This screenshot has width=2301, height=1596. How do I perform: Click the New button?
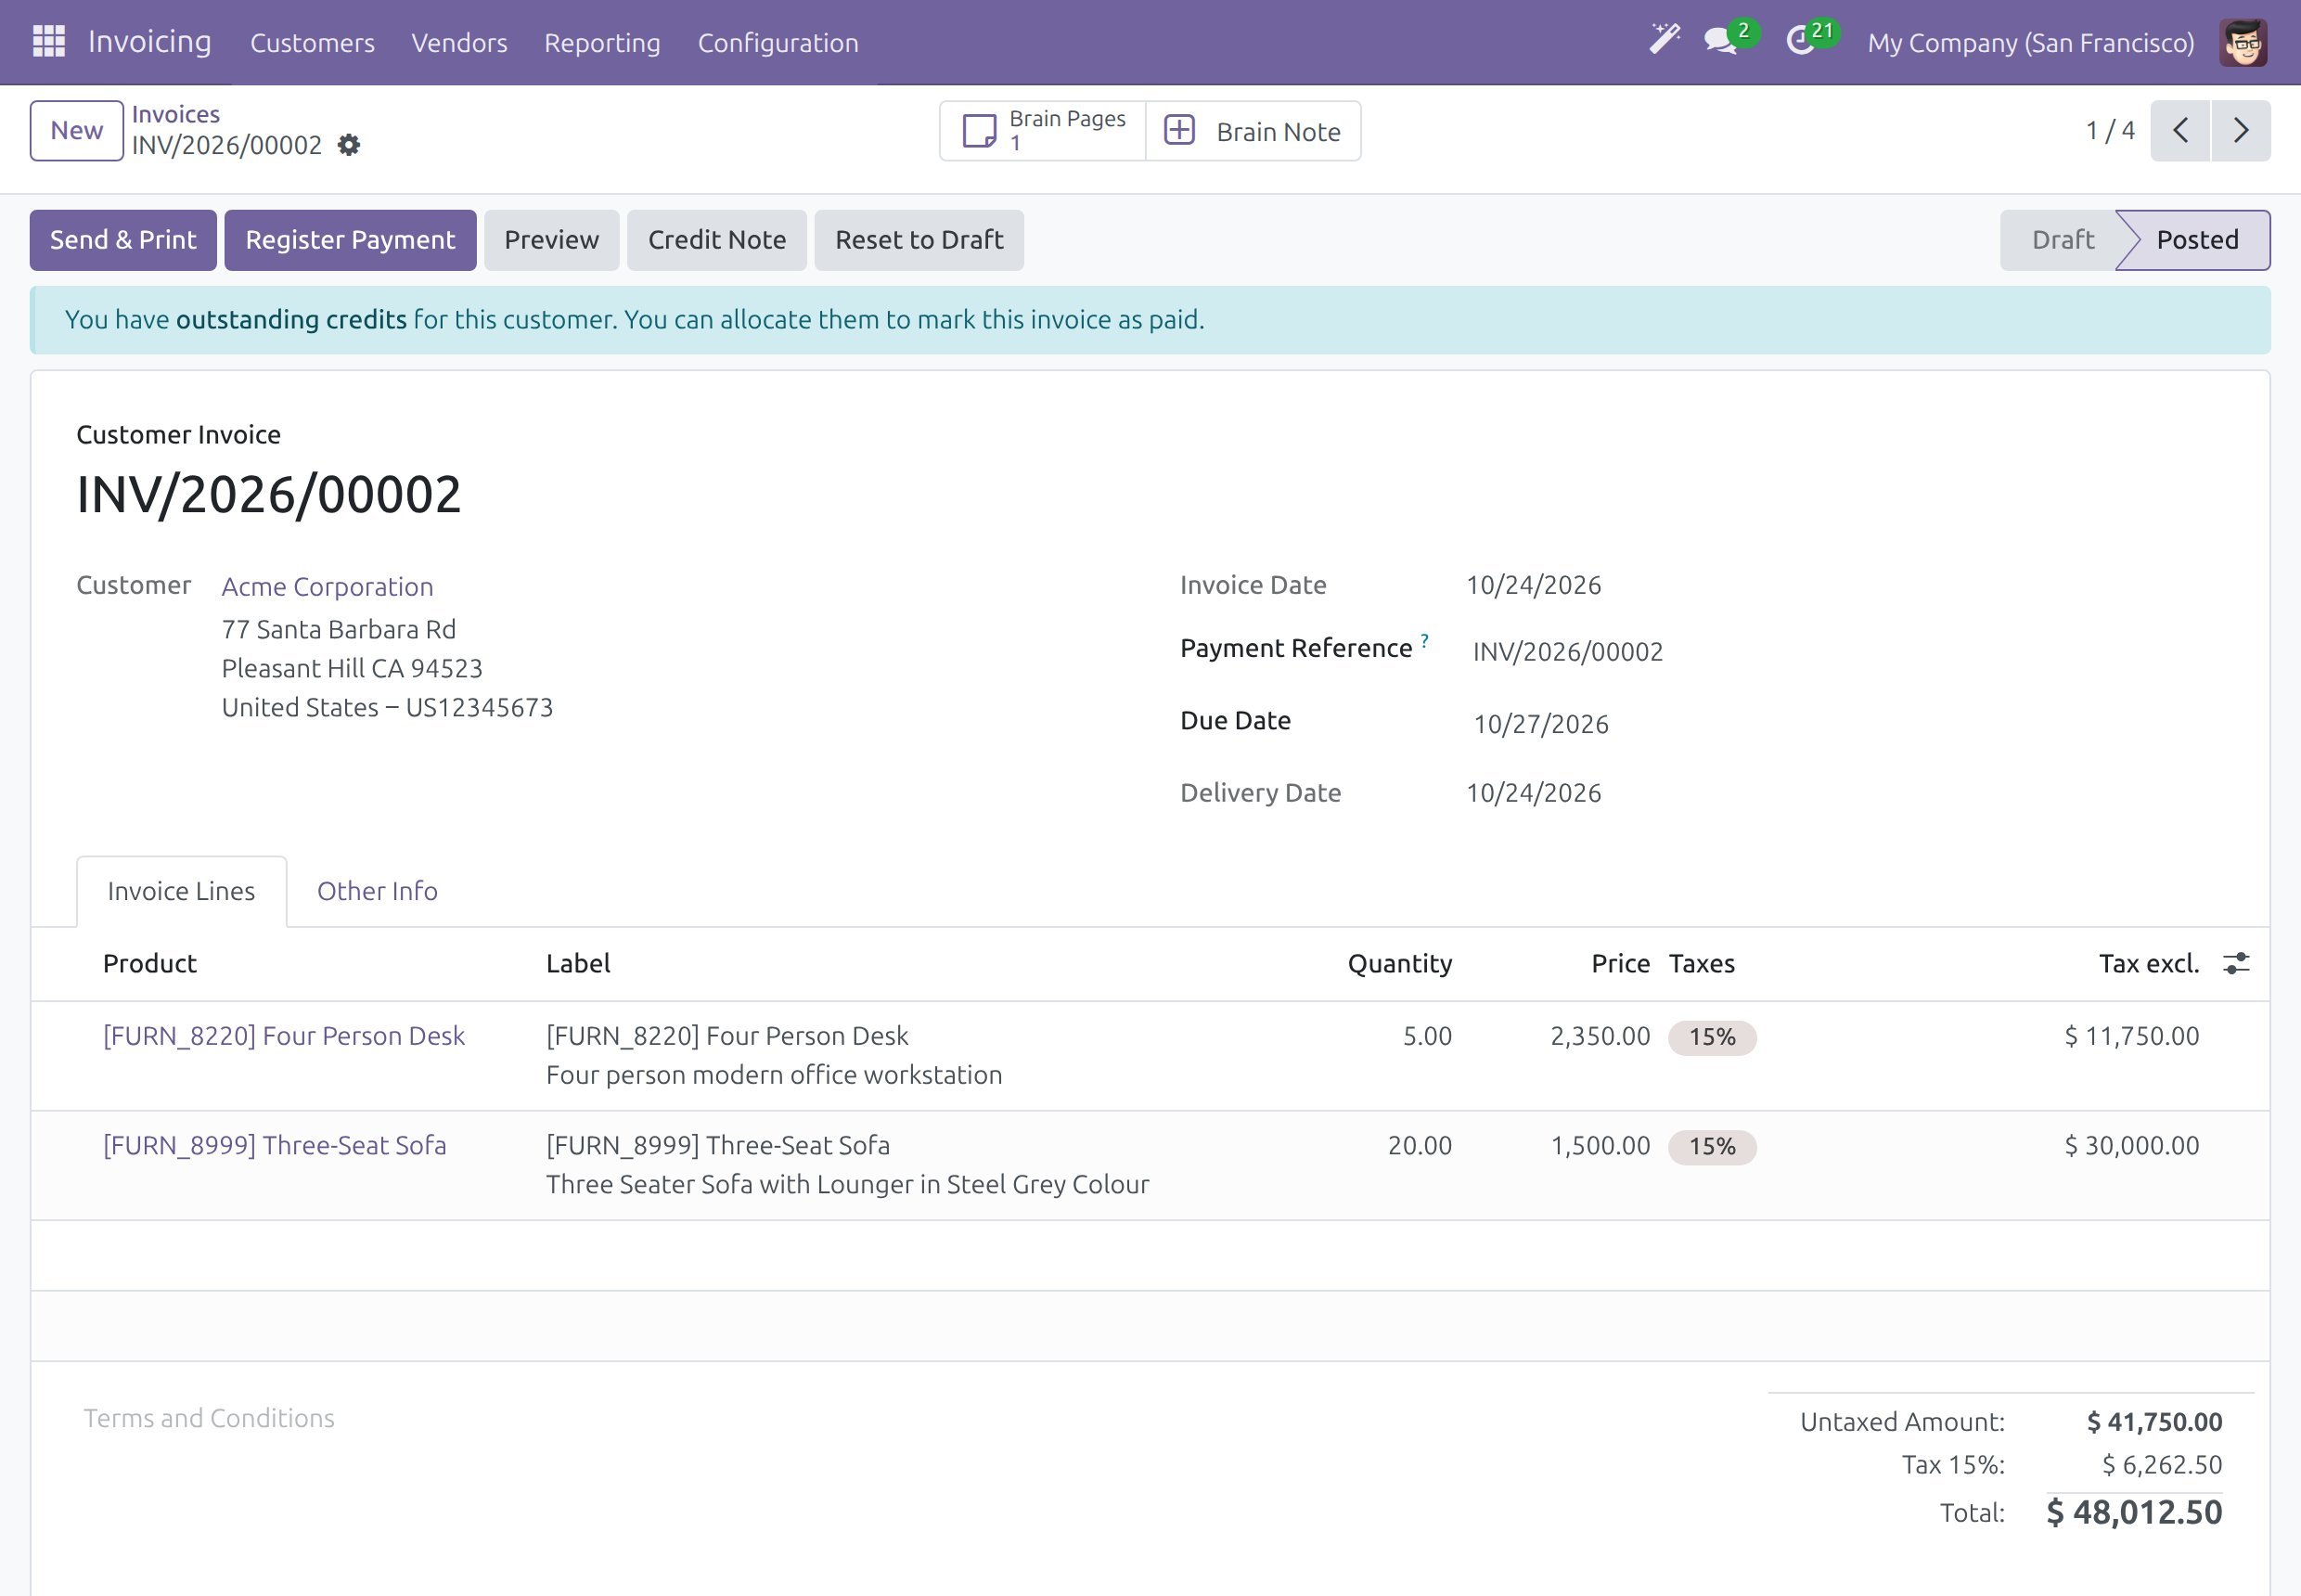tap(76, 131)
